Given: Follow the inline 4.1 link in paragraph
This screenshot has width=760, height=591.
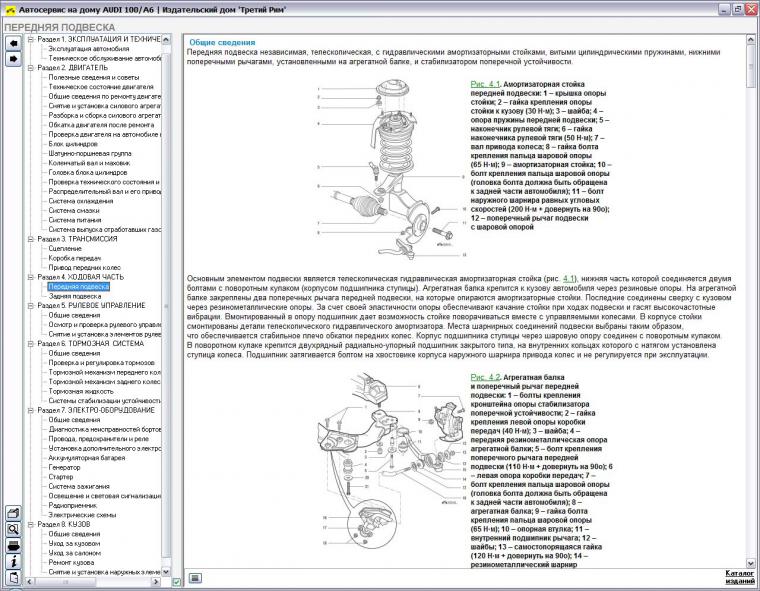Looking at the screenshot, I should coord(569,278).
